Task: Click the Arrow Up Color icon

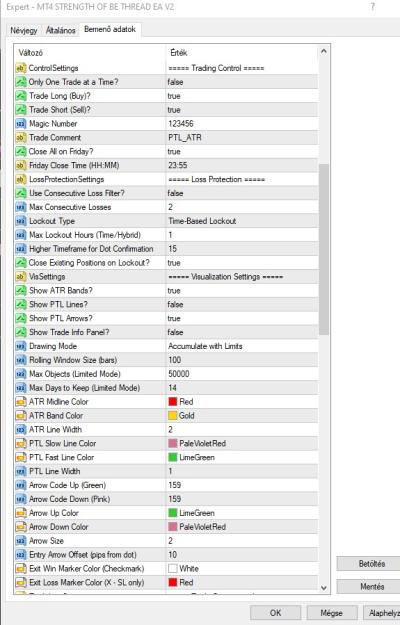Action: pyautogui.click(x=21, y=513)
